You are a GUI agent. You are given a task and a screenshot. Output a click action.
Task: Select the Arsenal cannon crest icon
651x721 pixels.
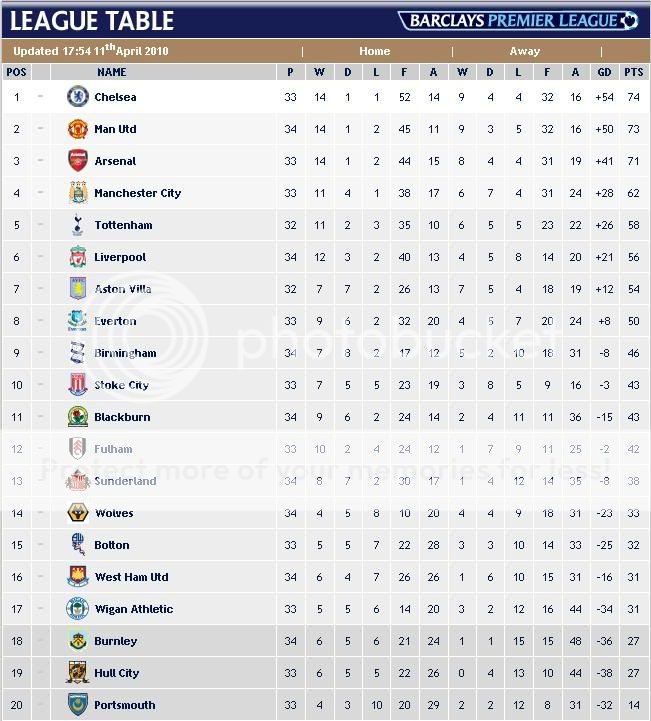(77, 161)
